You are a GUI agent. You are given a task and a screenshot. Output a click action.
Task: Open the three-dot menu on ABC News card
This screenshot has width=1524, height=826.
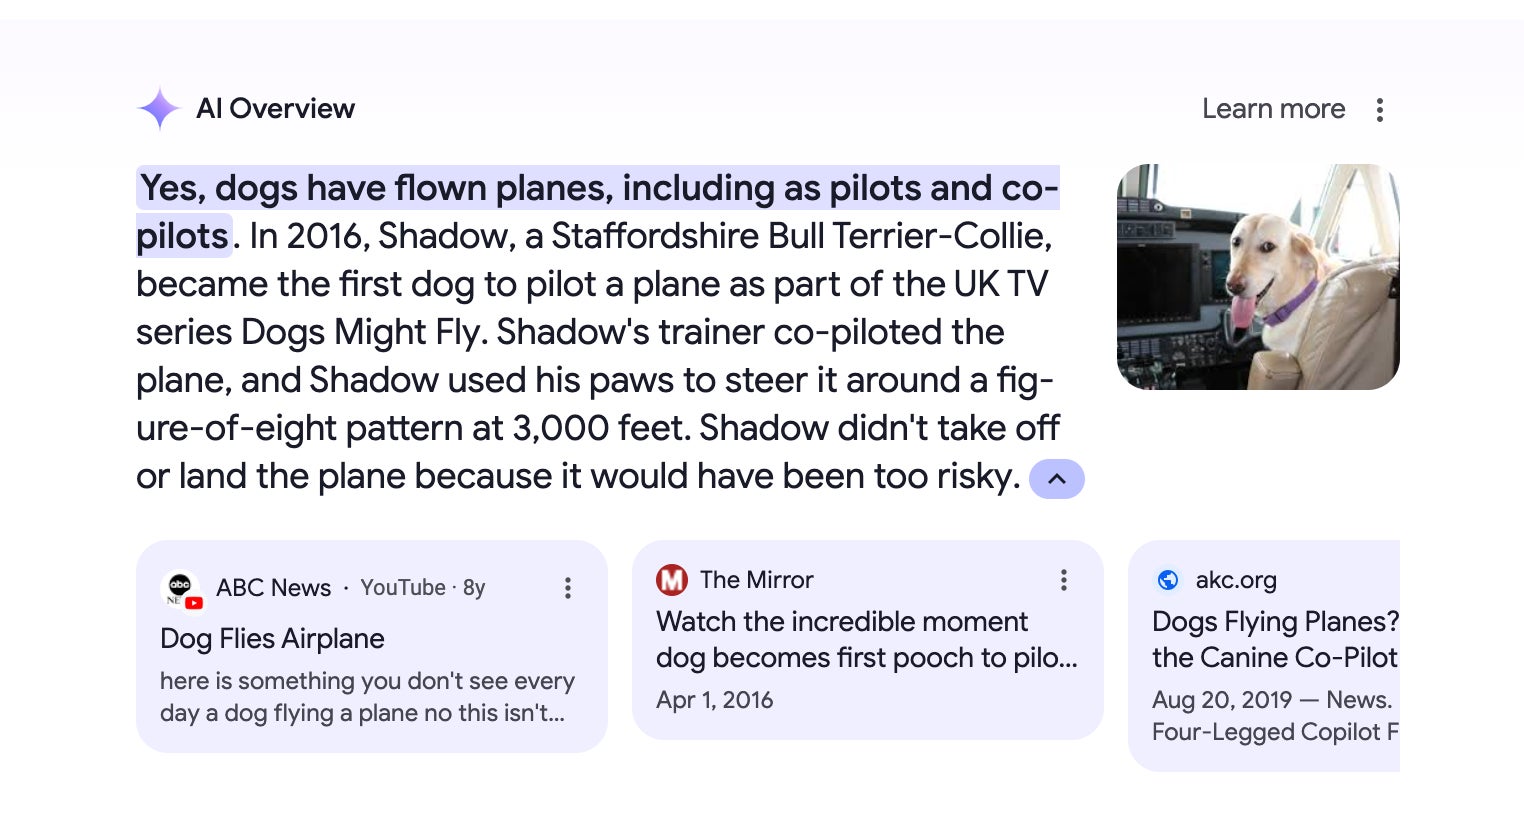click(567, 588)
